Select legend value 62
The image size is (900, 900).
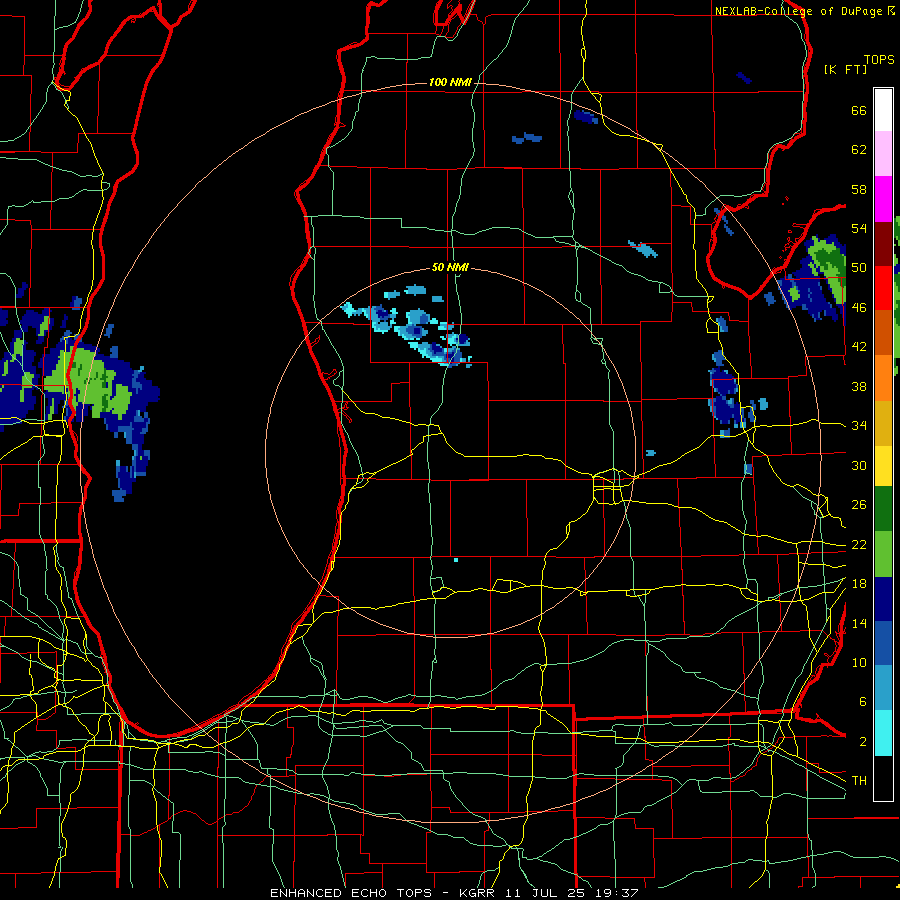tap(859, 150)
